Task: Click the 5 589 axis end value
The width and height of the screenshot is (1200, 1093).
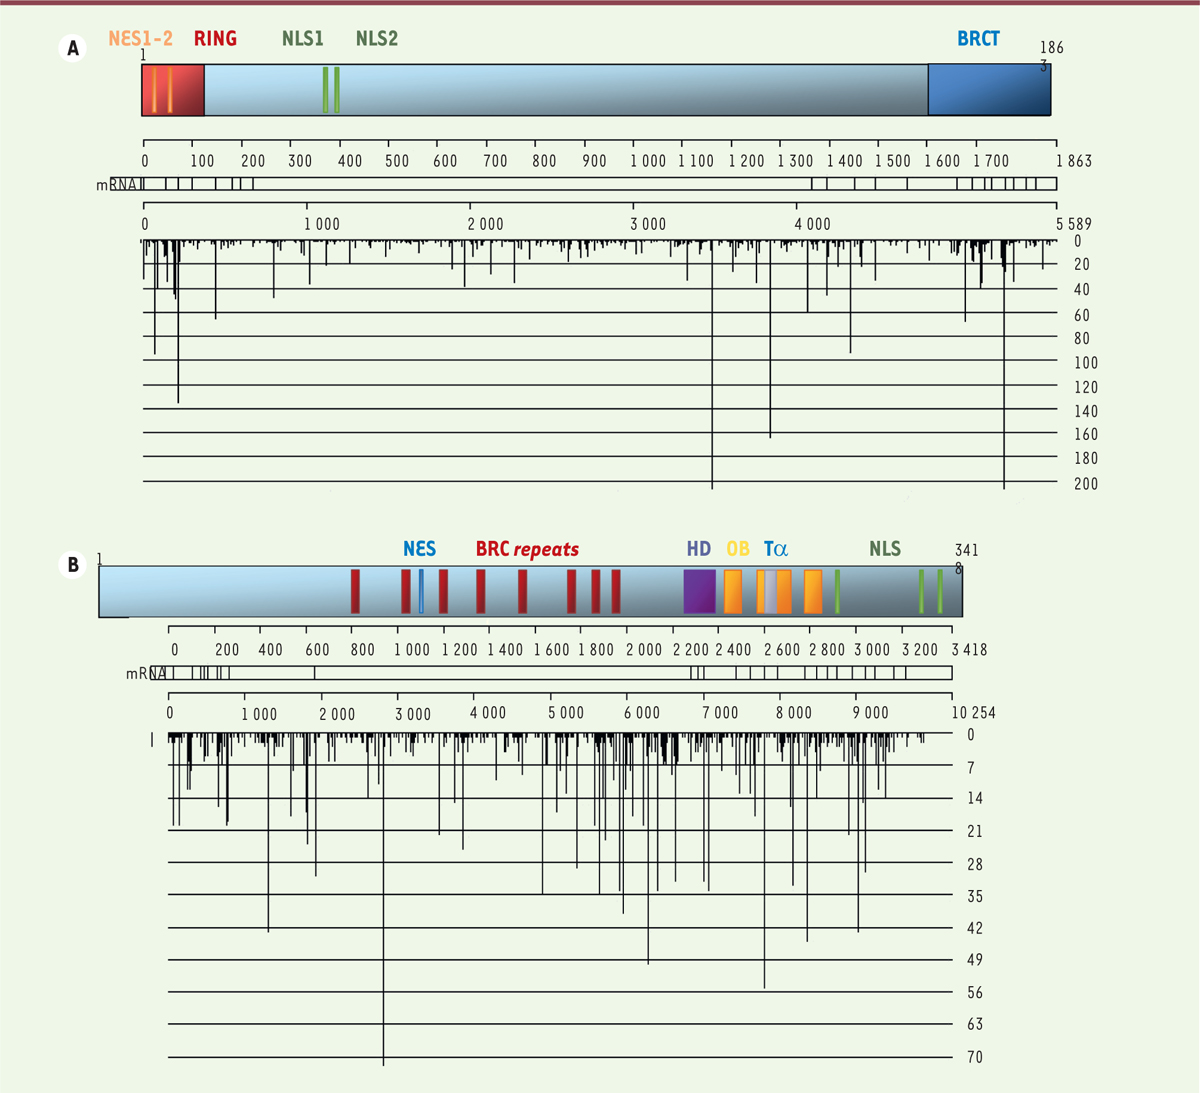Action: [1071, 224]
